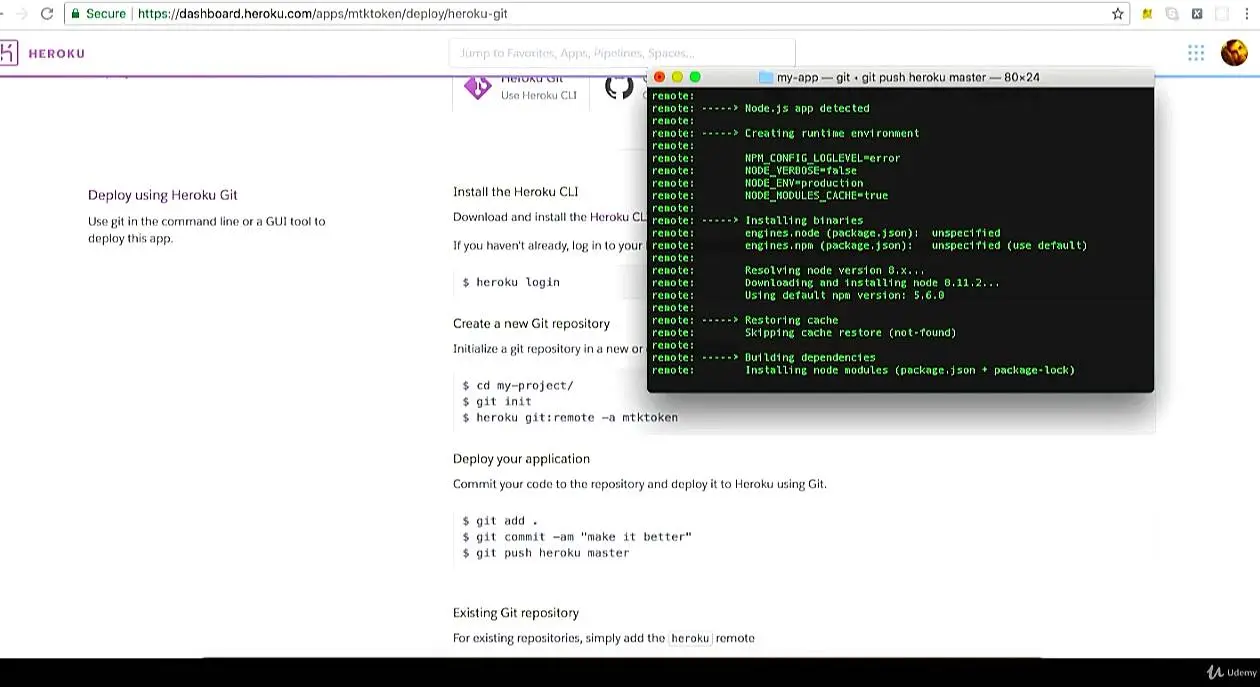
Task: Select the GitHub deployment method icon
Action: [619, 87]
